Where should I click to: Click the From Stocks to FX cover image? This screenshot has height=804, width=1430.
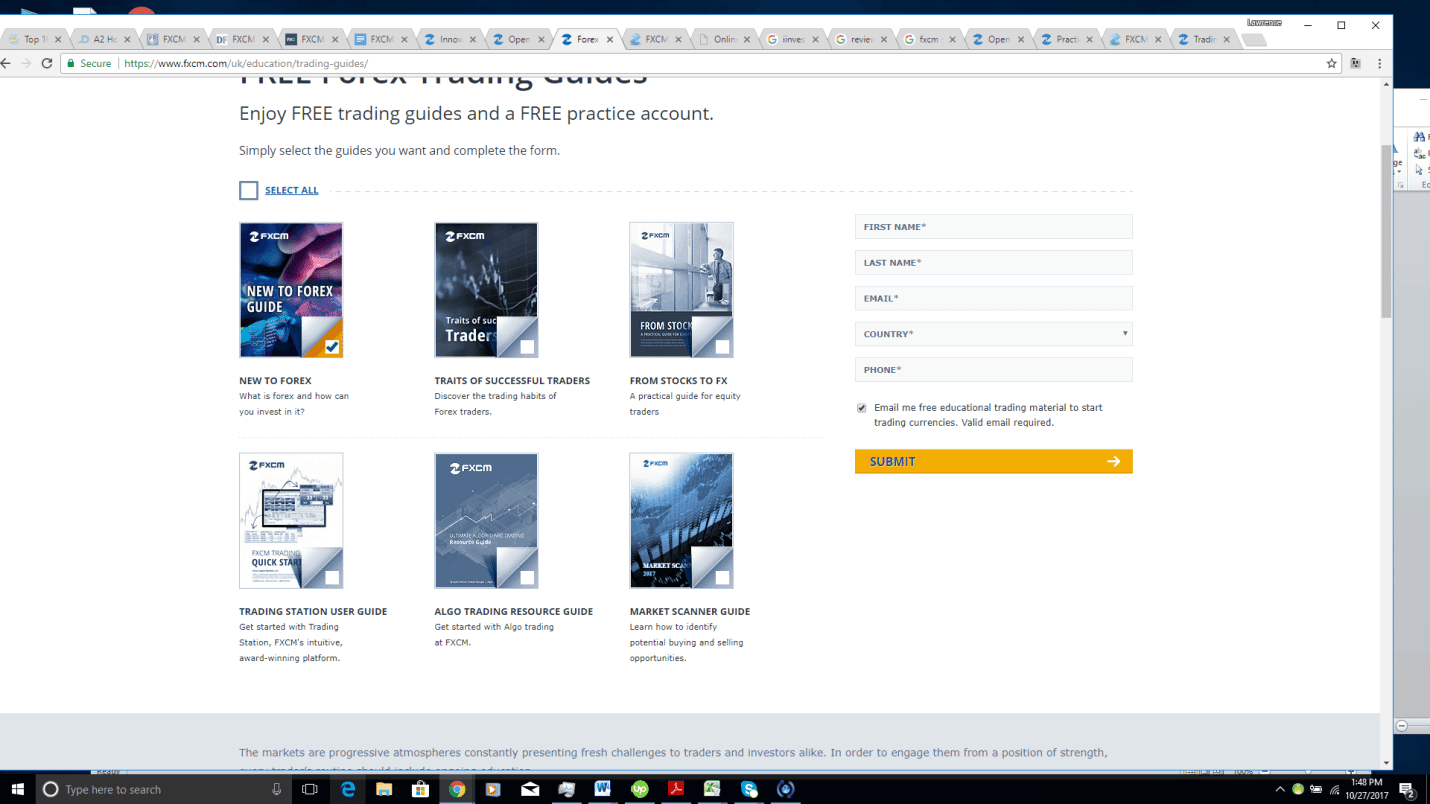pos(681,290)
